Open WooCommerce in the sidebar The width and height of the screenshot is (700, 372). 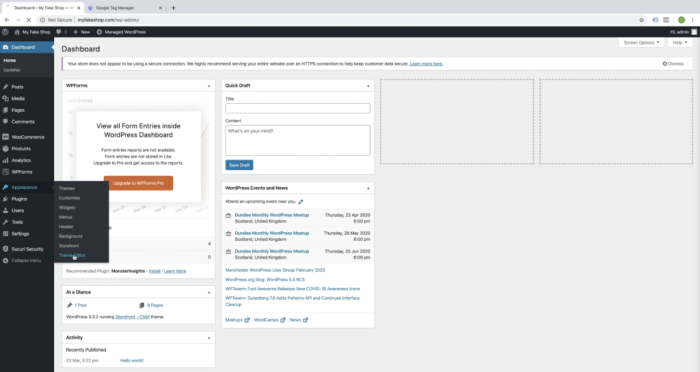pyautogui.click(x=27, y=137)
